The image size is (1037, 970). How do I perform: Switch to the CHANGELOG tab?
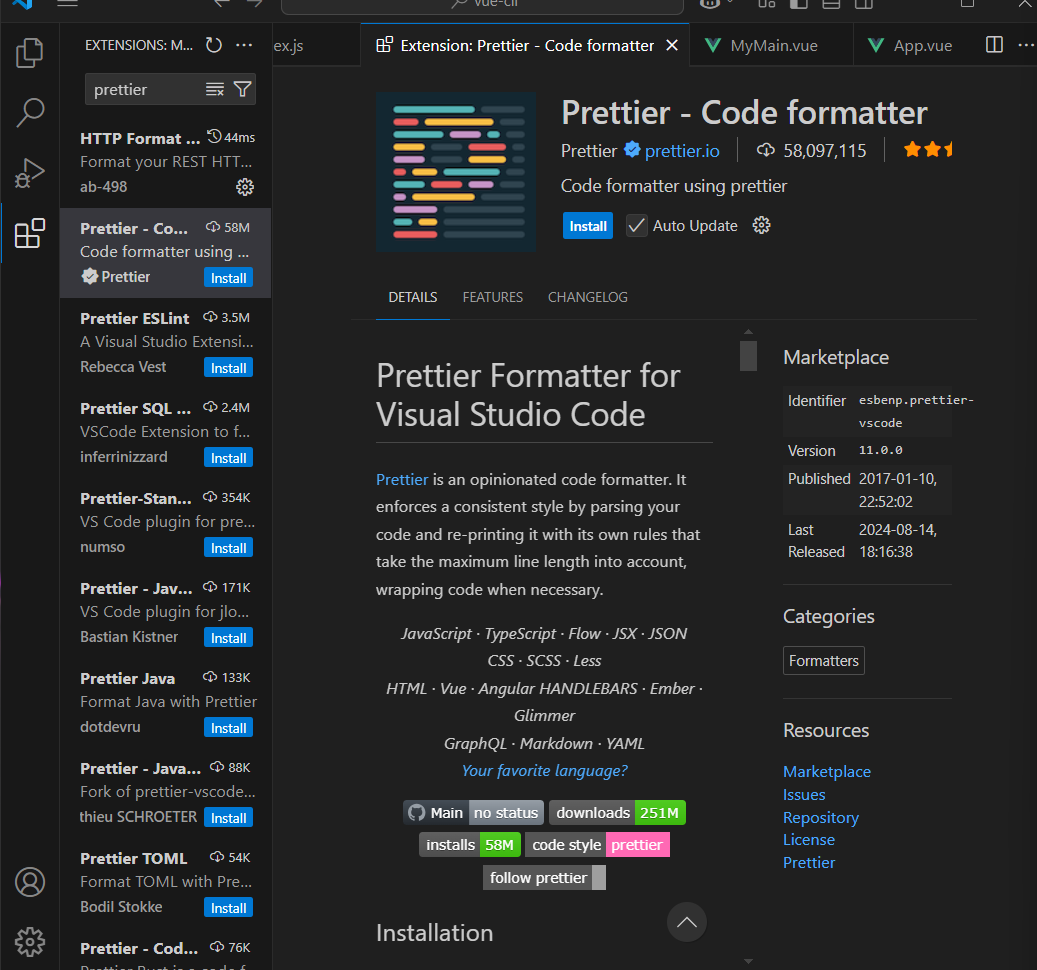[x=587, y=297]
